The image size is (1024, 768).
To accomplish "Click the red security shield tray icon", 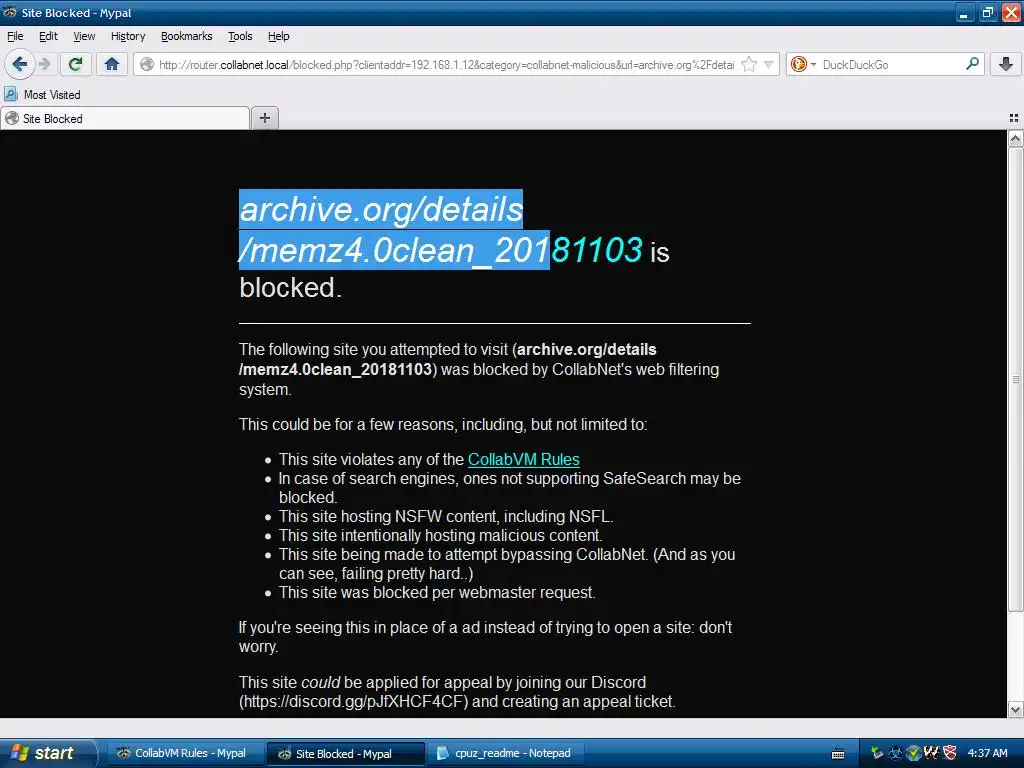I will 950,753.
